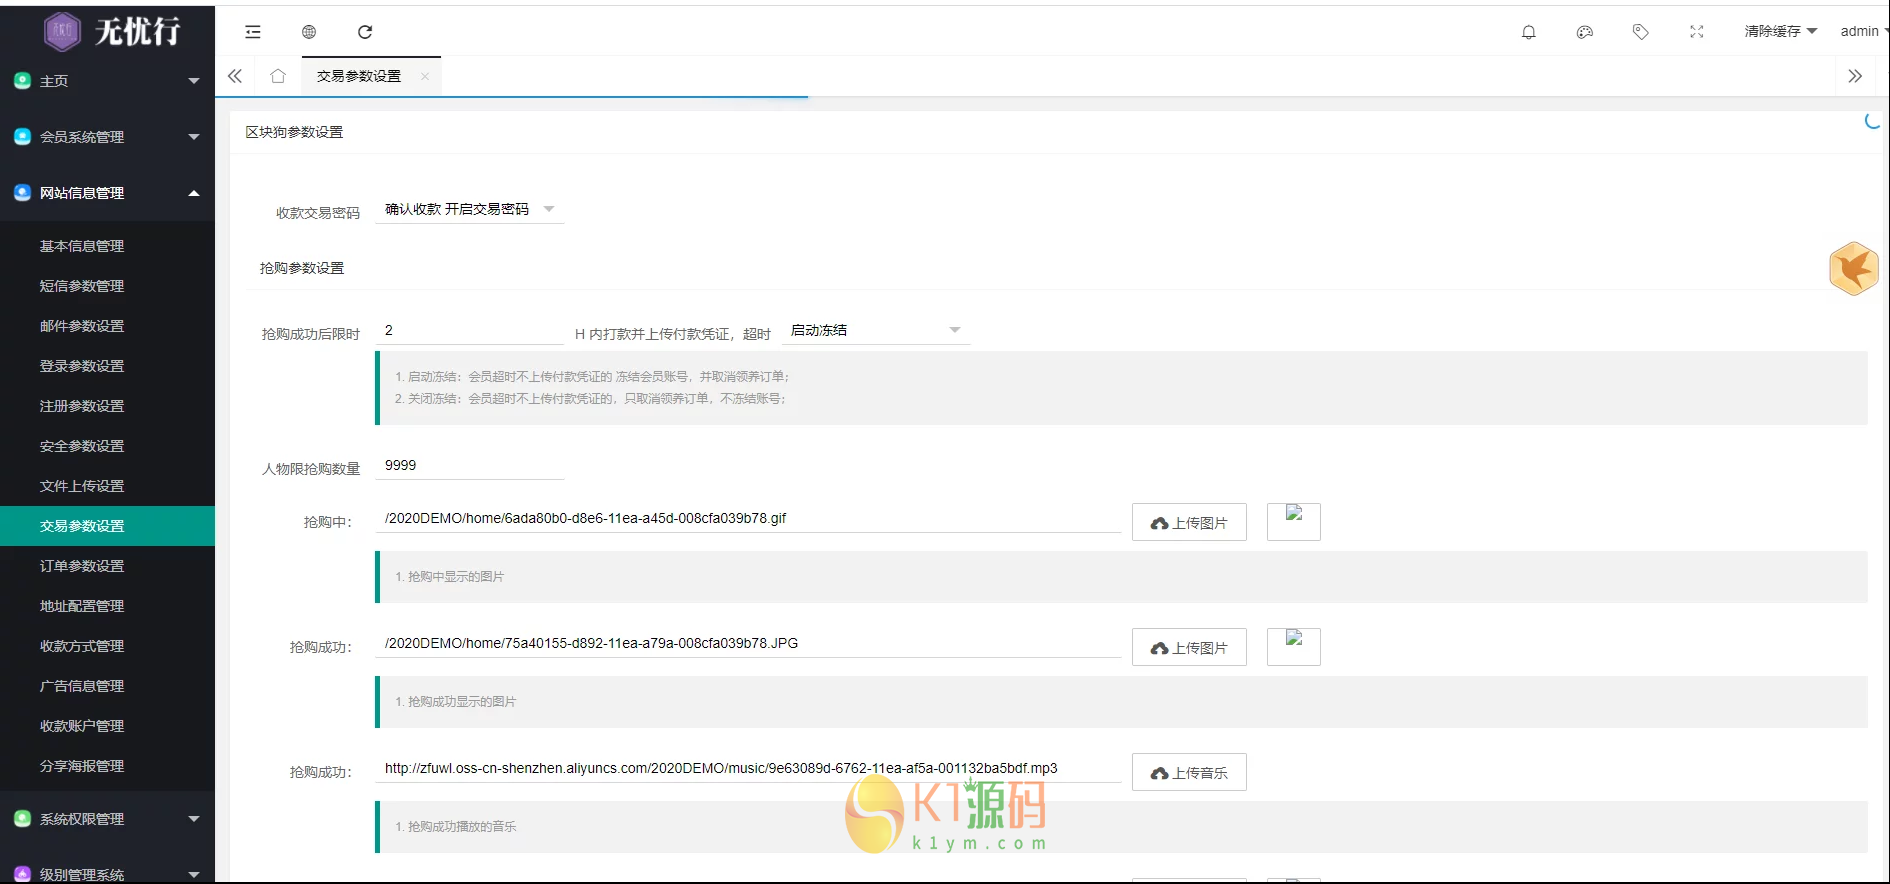Open 登录参数设置 in sidebar
Image resolution: width=1890 pixels, height=884 pixels.
pyautogui.click(x=107, y=366)
